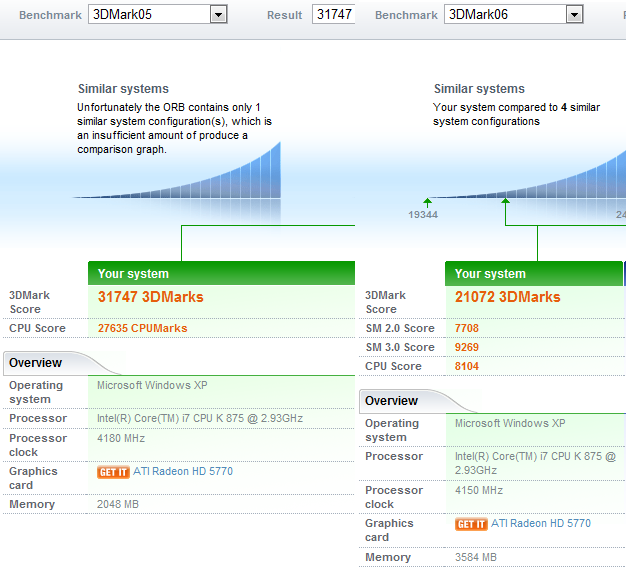Image resolution: width=628 pixels, height=580 pixels.
Task: Open ATI Radeon HD 5770 link under 3DMark06
Action: tap(540, 524)
